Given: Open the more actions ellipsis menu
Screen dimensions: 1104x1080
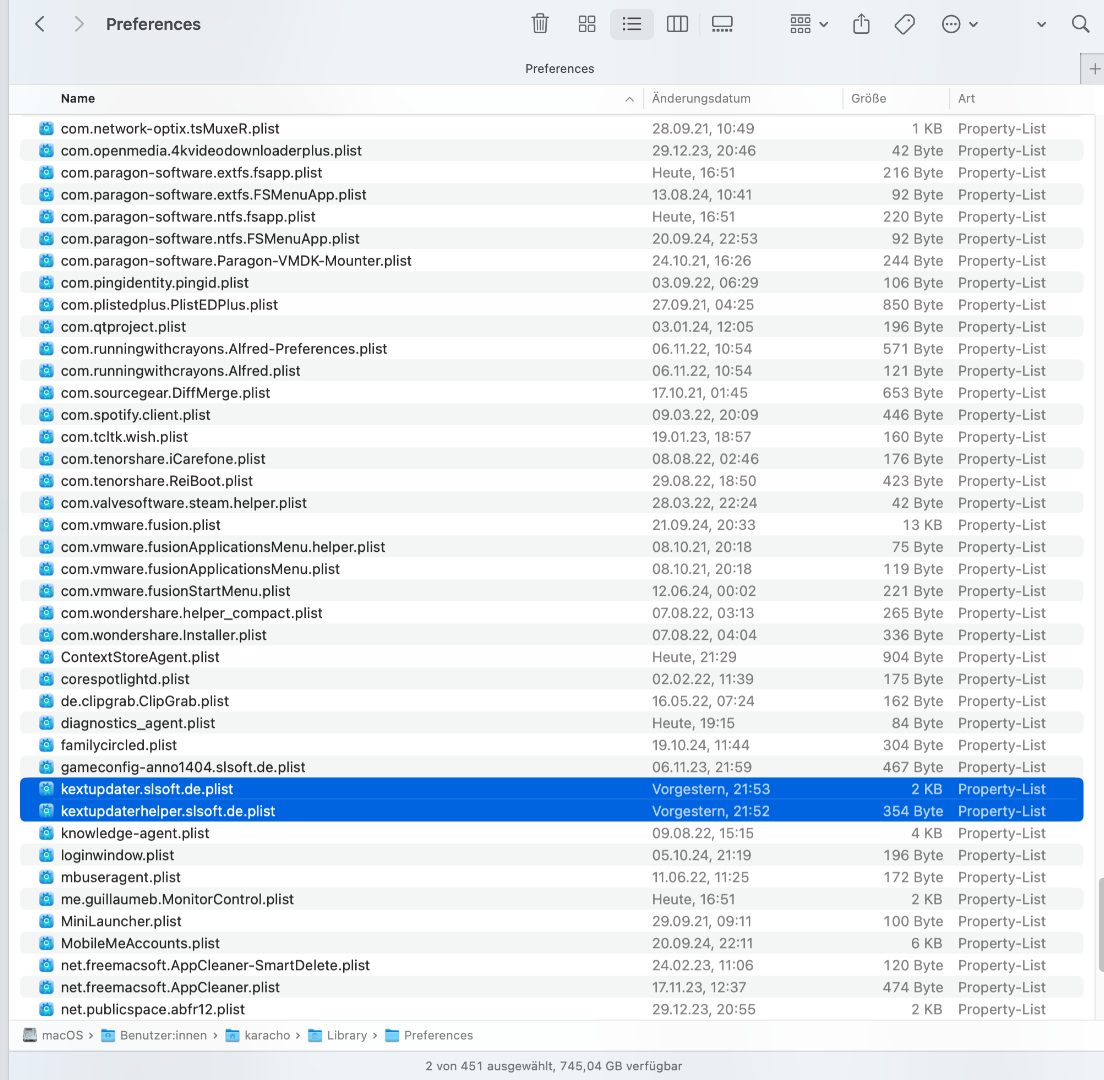Looking at the screenshot, I should click(959, 24).
